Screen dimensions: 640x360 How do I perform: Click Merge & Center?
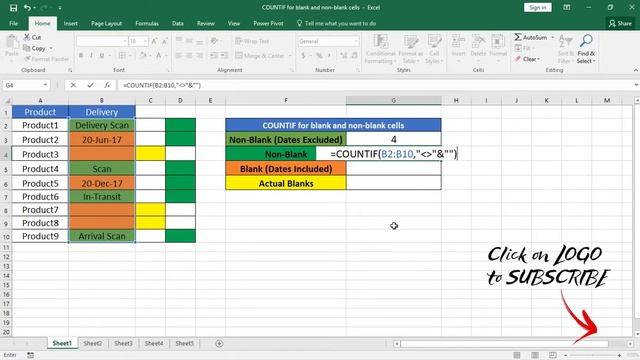pyautogui.click(x=260, y=55)
